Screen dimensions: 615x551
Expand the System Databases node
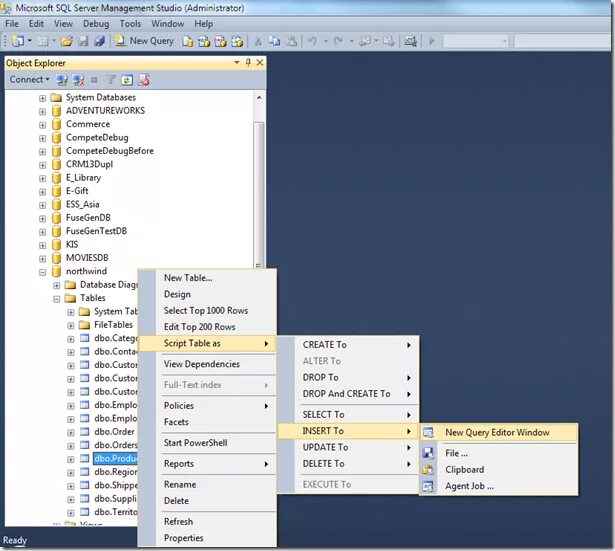click(42, 98)
